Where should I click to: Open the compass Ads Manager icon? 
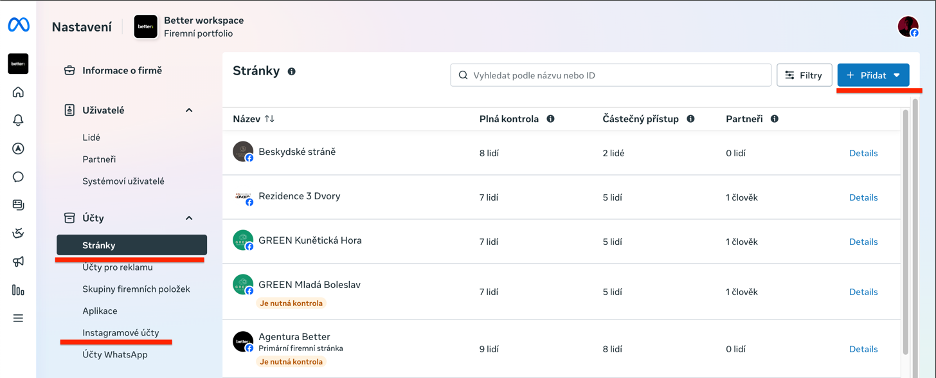pos(18,148)
